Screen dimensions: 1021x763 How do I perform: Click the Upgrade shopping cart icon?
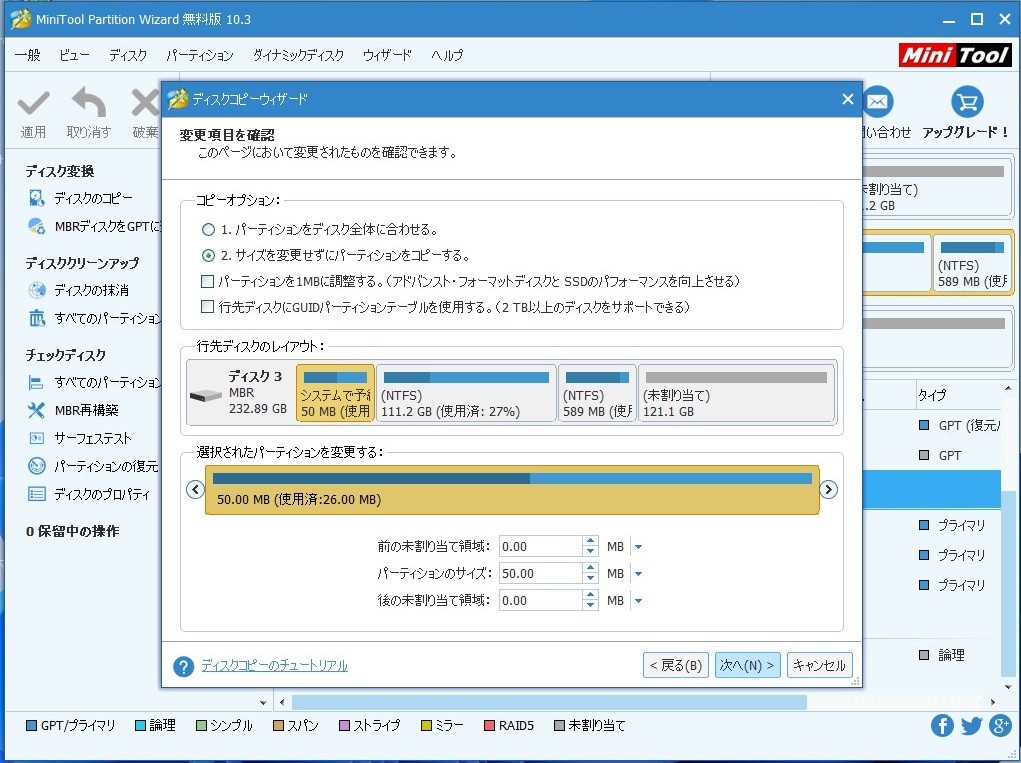(x=966, y=102)
